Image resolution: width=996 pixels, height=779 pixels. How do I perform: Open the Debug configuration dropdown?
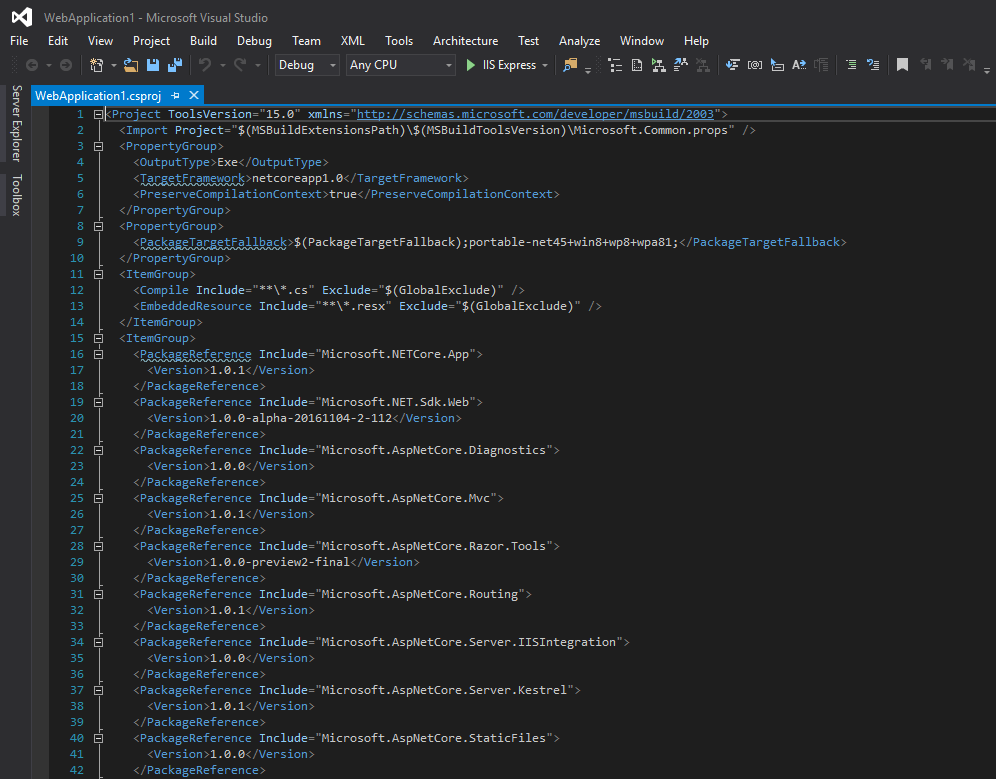point(307,65)
